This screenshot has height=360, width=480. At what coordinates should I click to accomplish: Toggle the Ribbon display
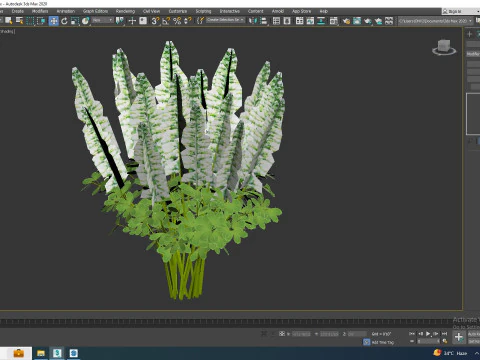click(x=300, y=21)
